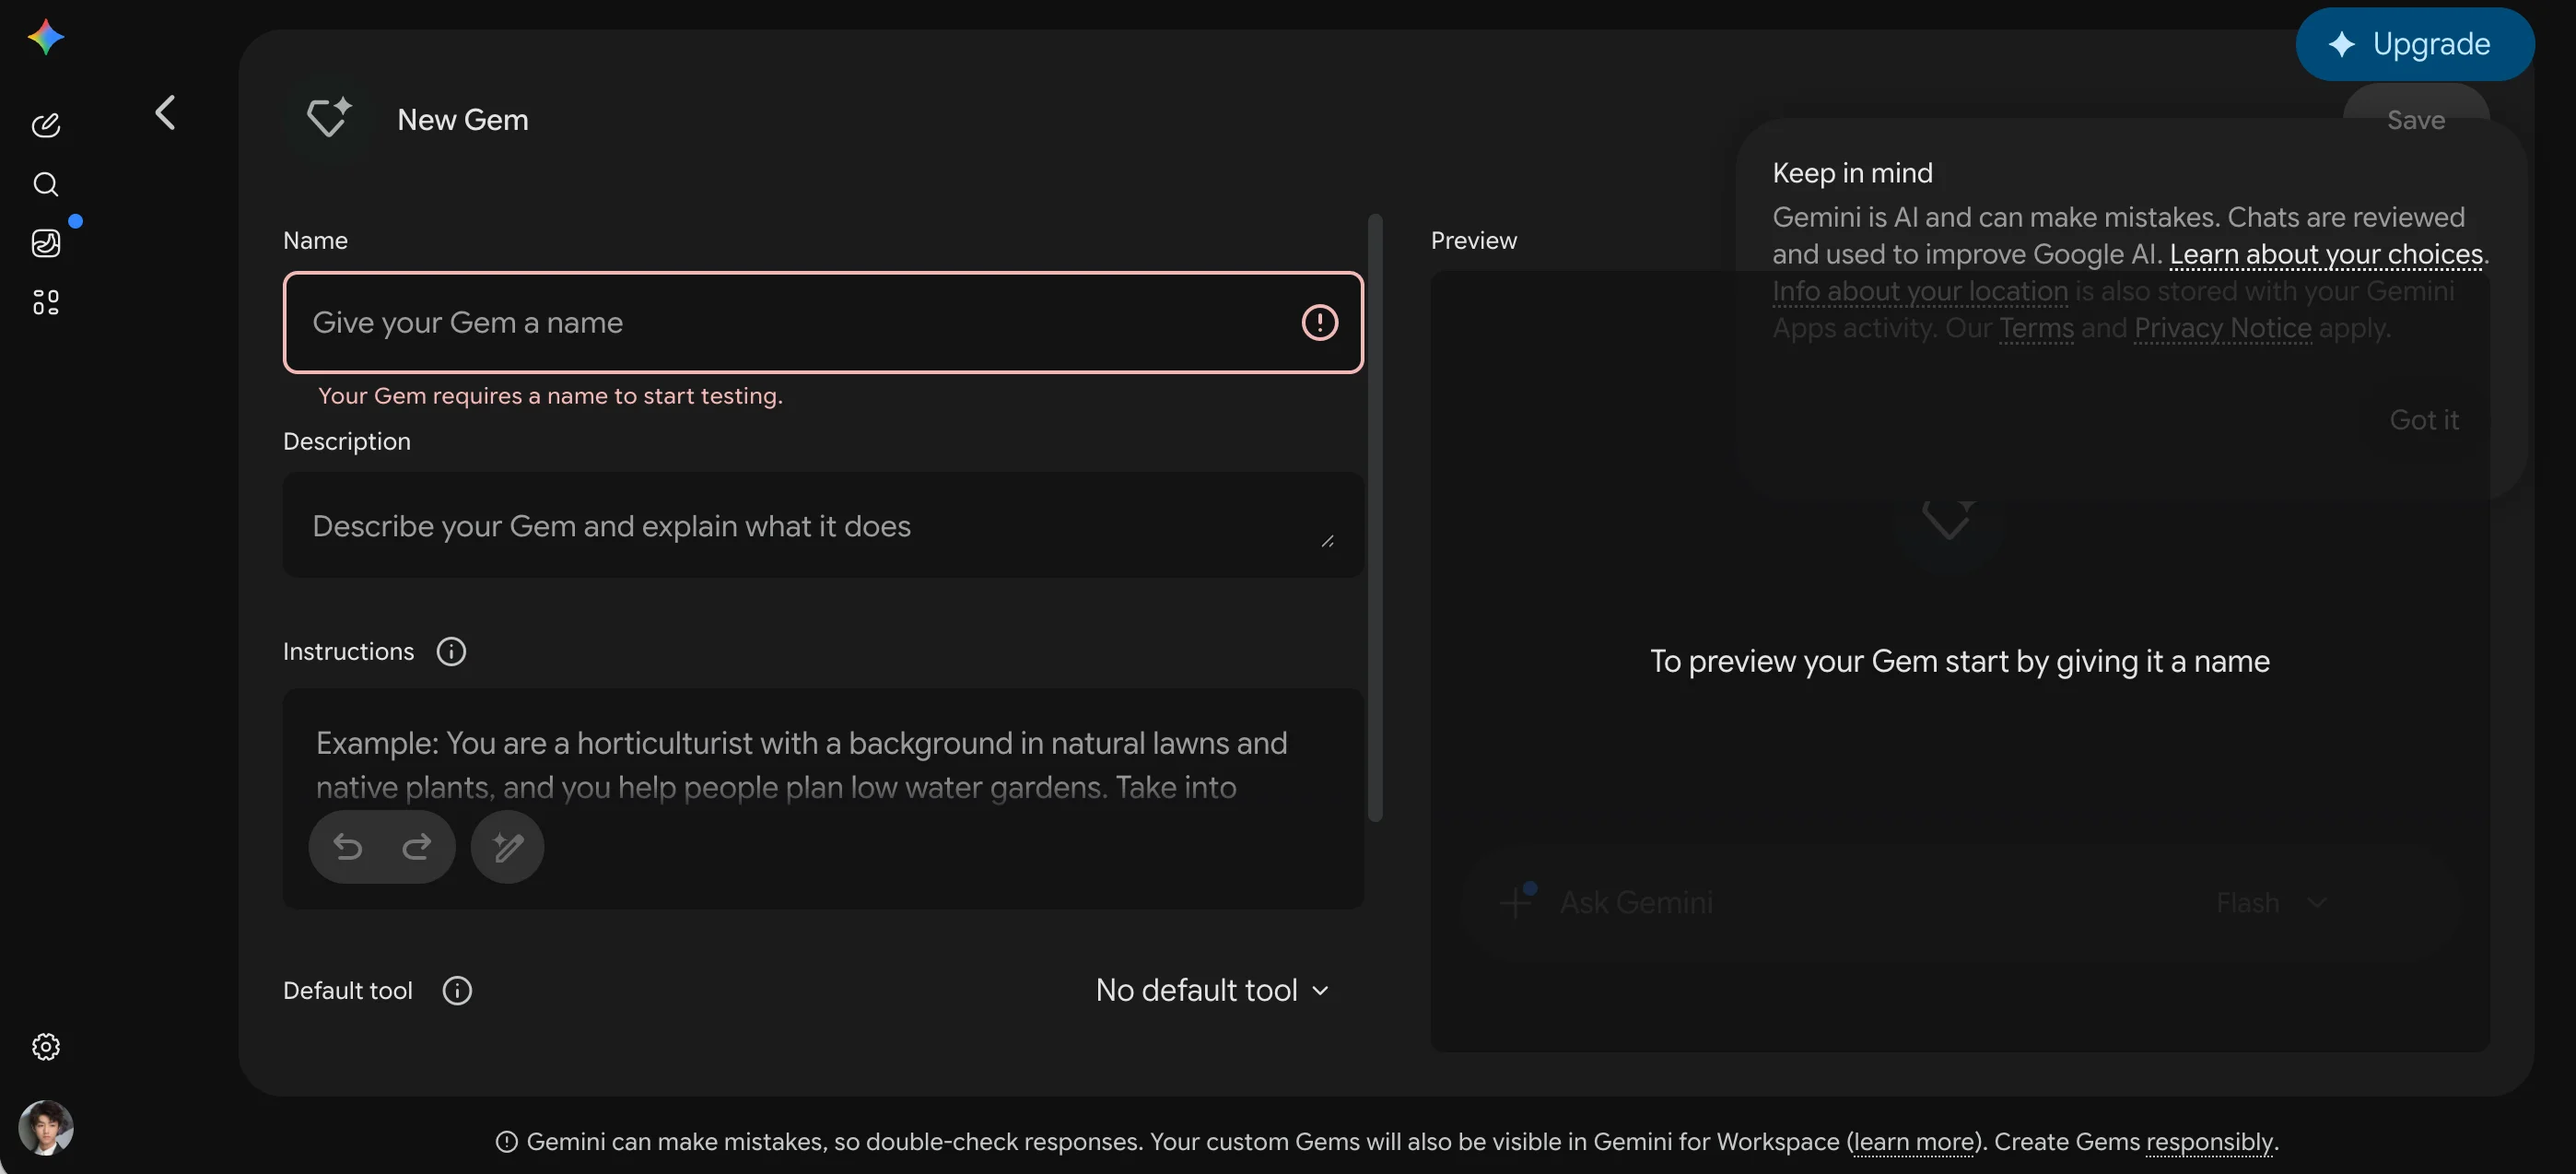Open settings gear in sidebar
Screen dimensions: 2576x1174
[x=46, y=1046]
